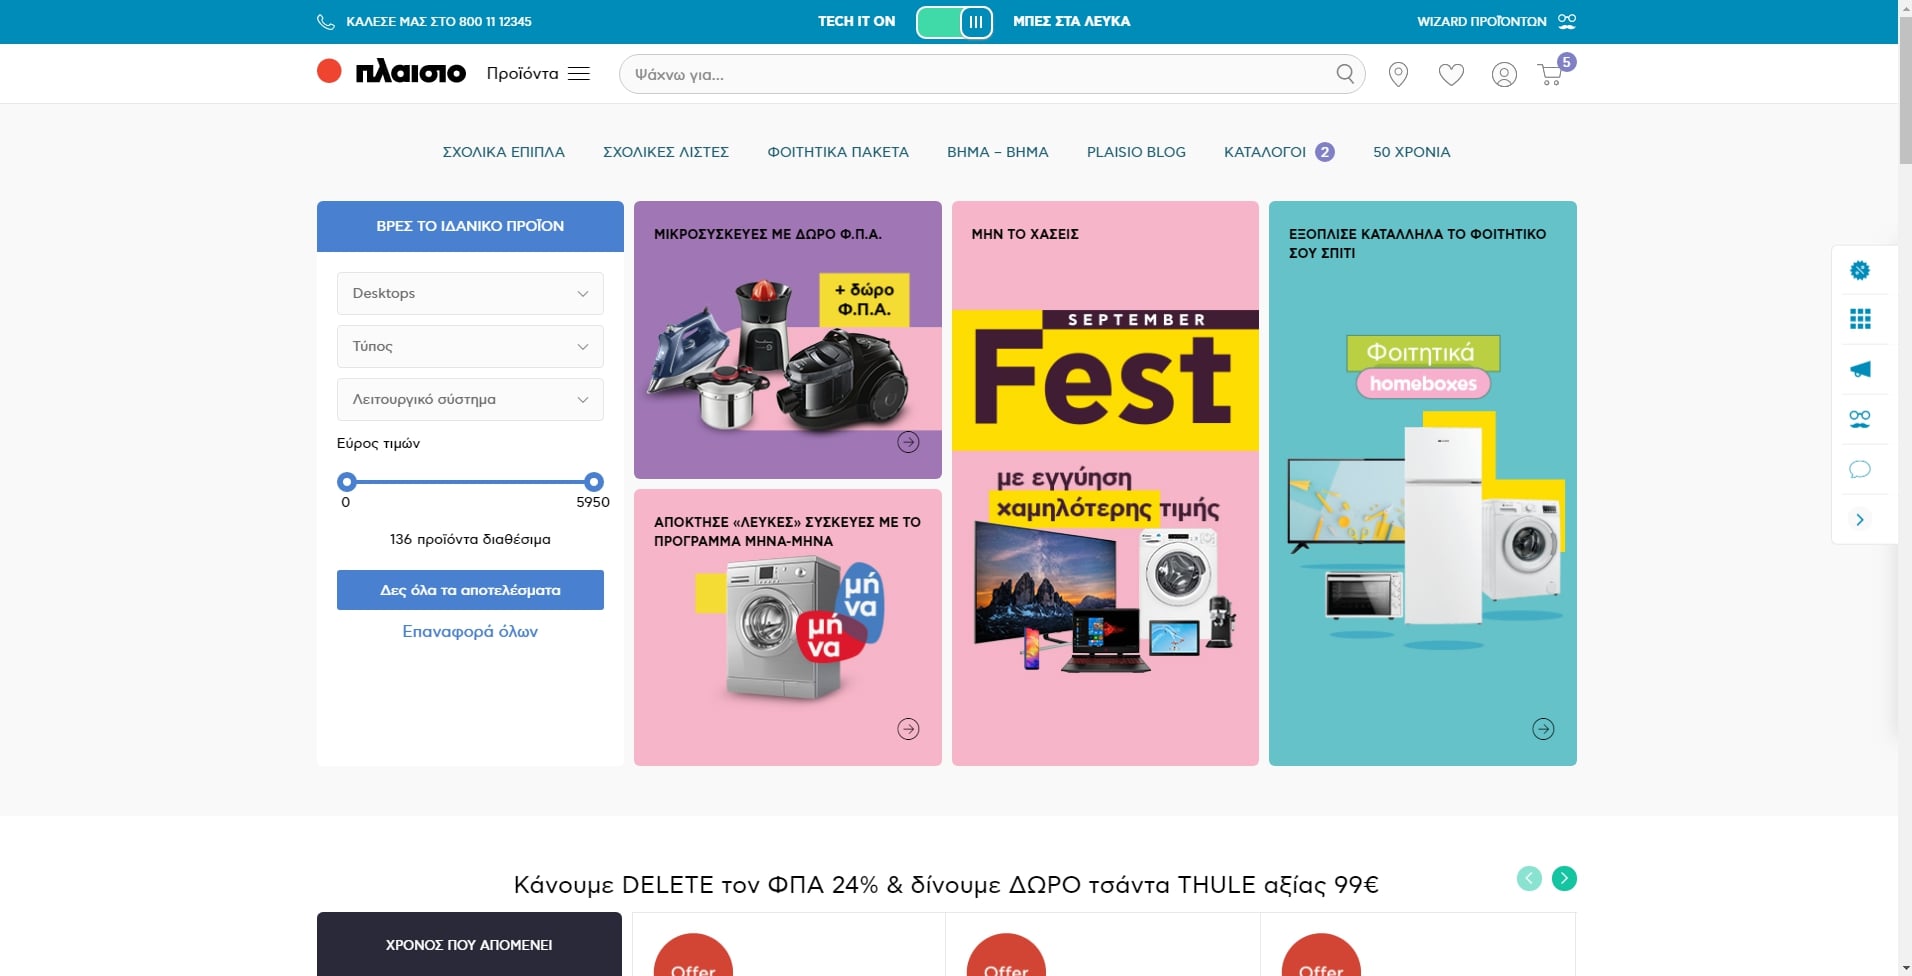Open the Προϊόντα hamburger menu
Screen dimensions: 1912x976
point(538,73)
